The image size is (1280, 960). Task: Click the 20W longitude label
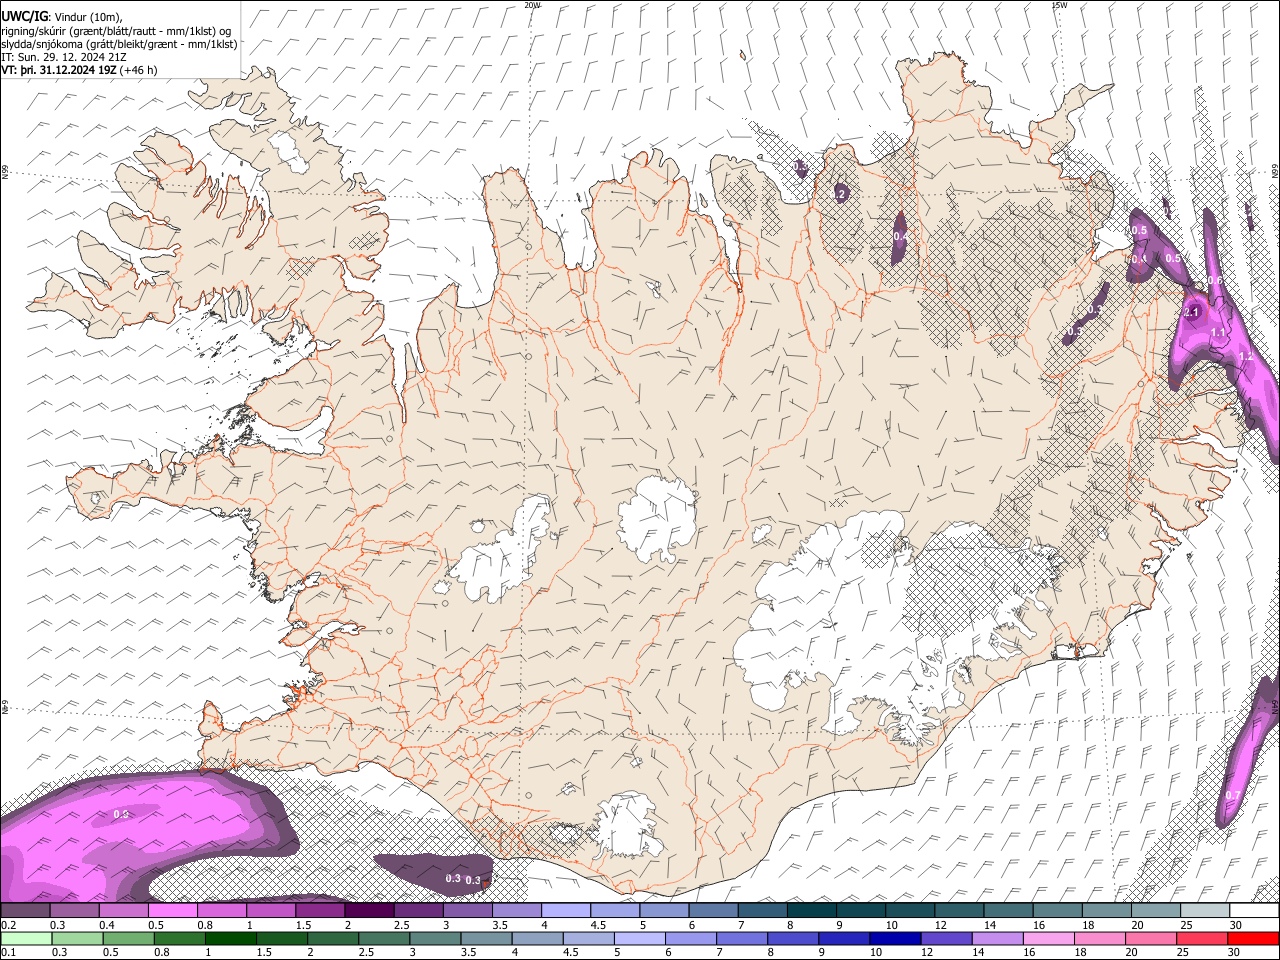point(532,5)
